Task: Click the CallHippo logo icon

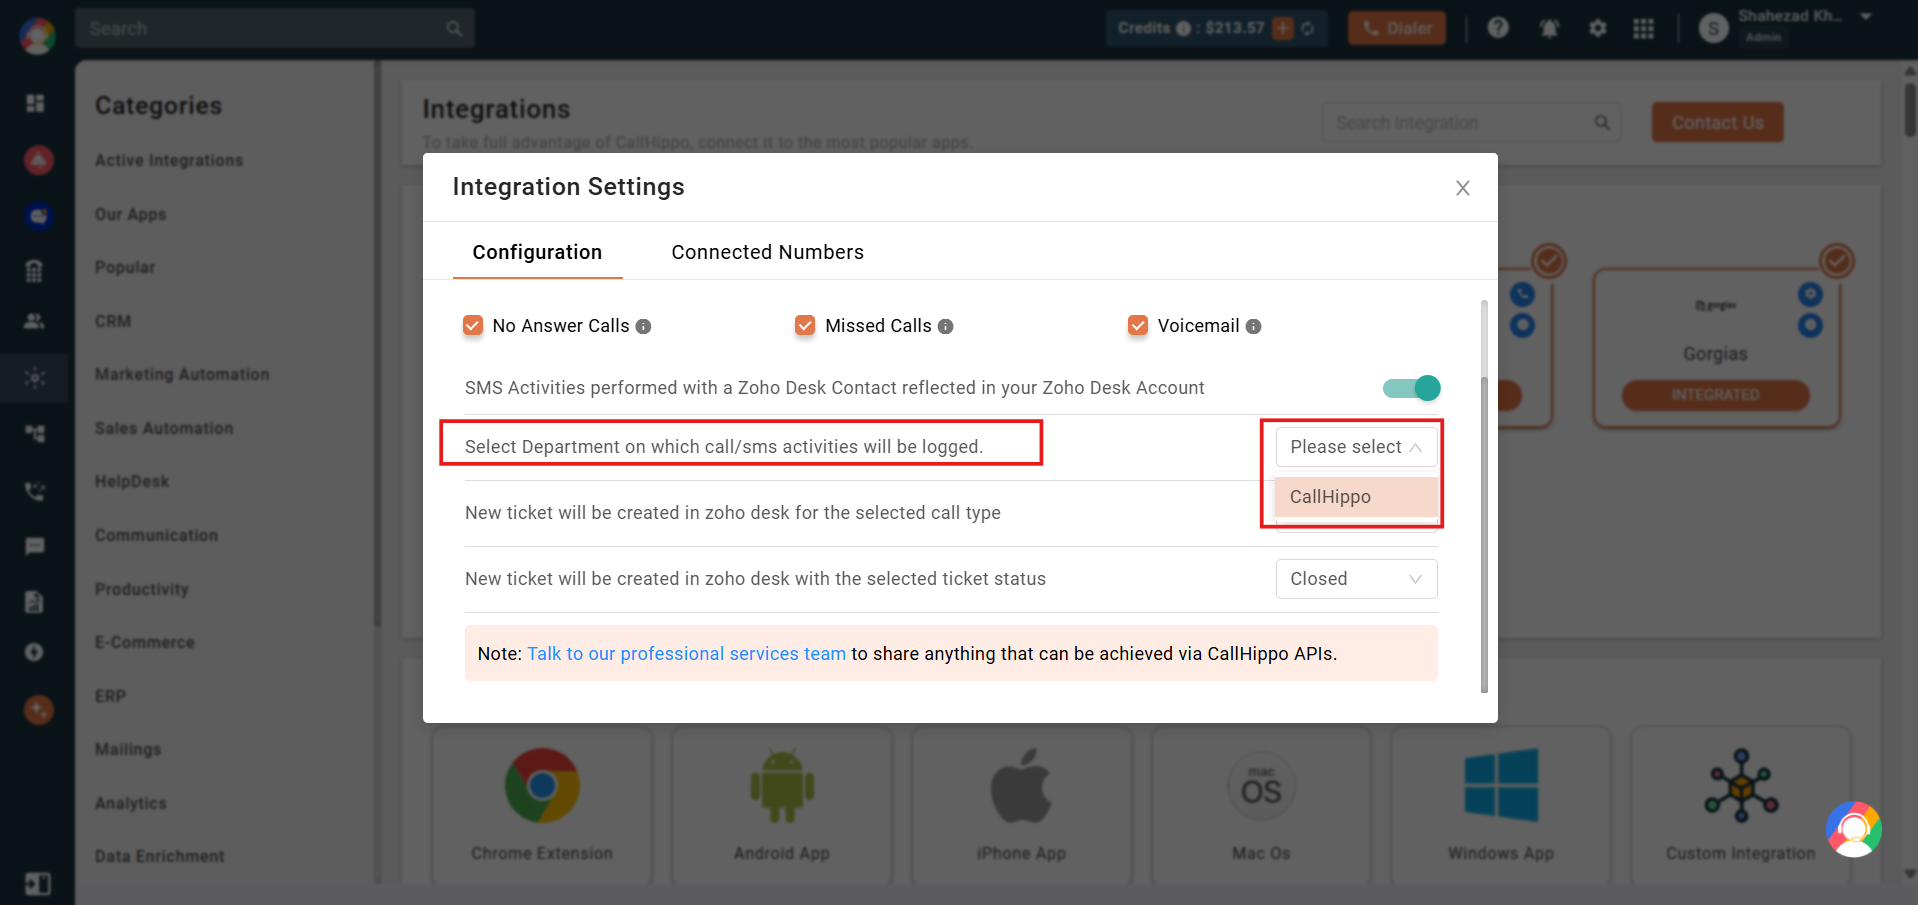Action: (x=37, y=35)
